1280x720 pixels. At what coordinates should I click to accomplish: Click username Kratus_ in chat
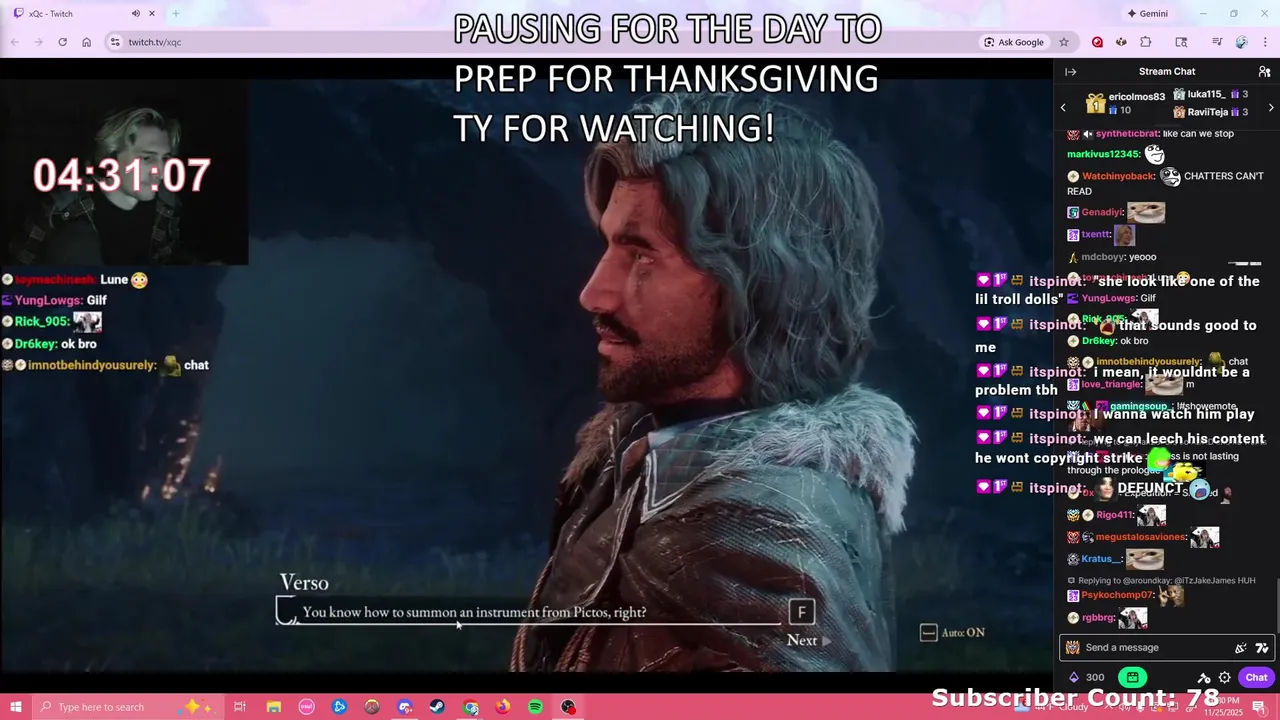point(1101,559)
